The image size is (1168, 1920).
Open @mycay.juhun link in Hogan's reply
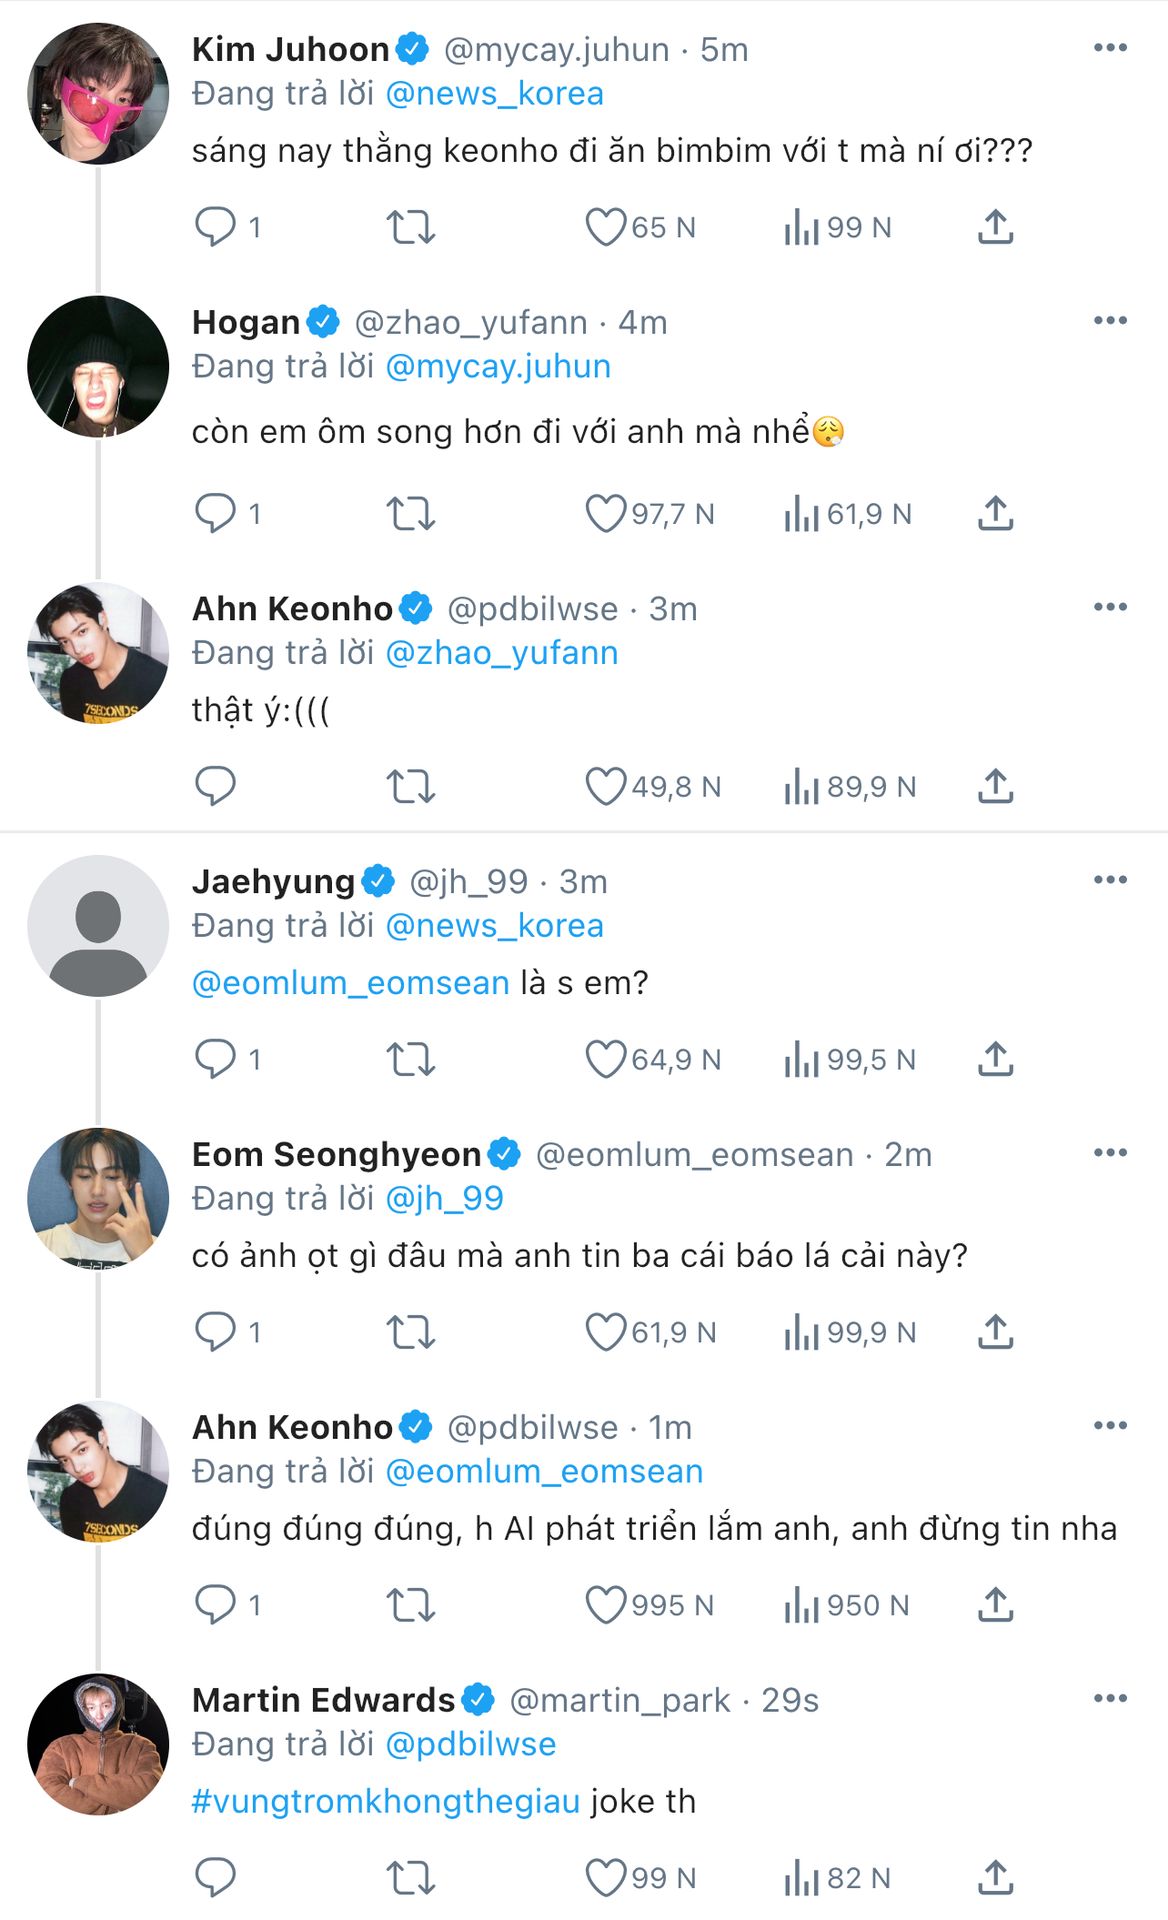coord(498,367)
